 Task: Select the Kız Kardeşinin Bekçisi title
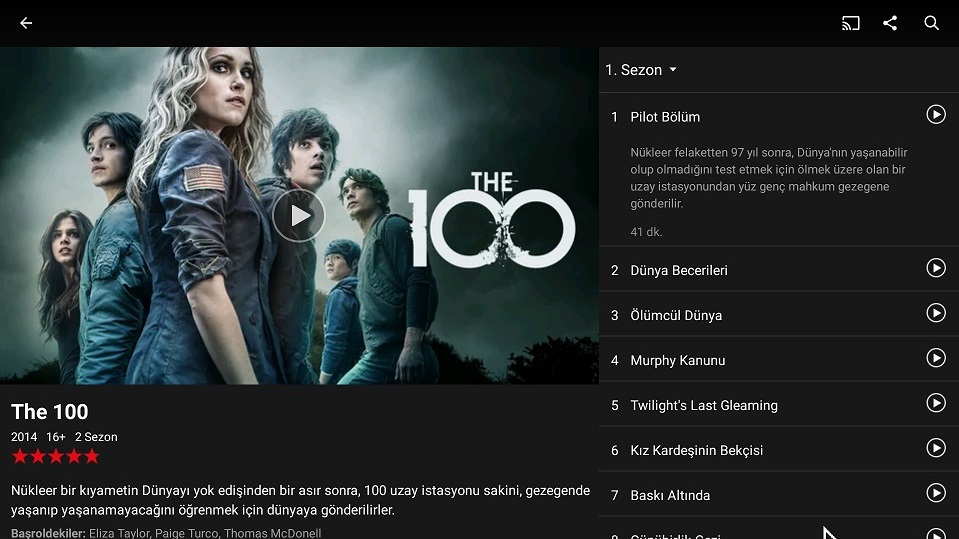point(697,450)
